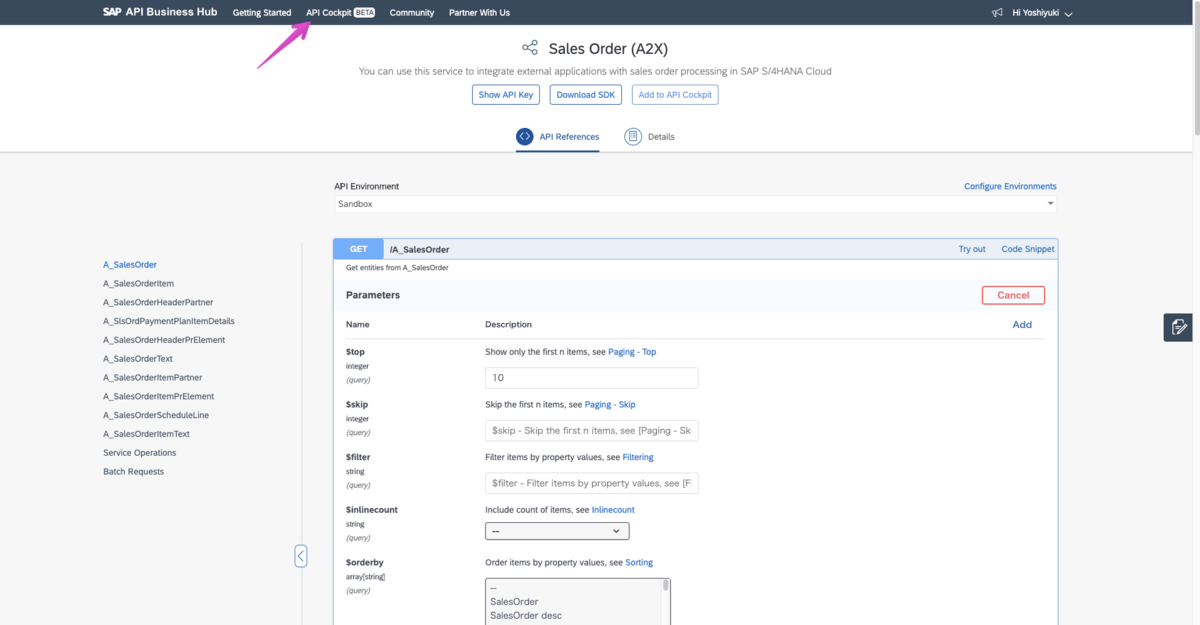The width and height of the screenshot is (1200, 625).
Task: Select Batch Requests in sidebar
Action: [133, 472]
